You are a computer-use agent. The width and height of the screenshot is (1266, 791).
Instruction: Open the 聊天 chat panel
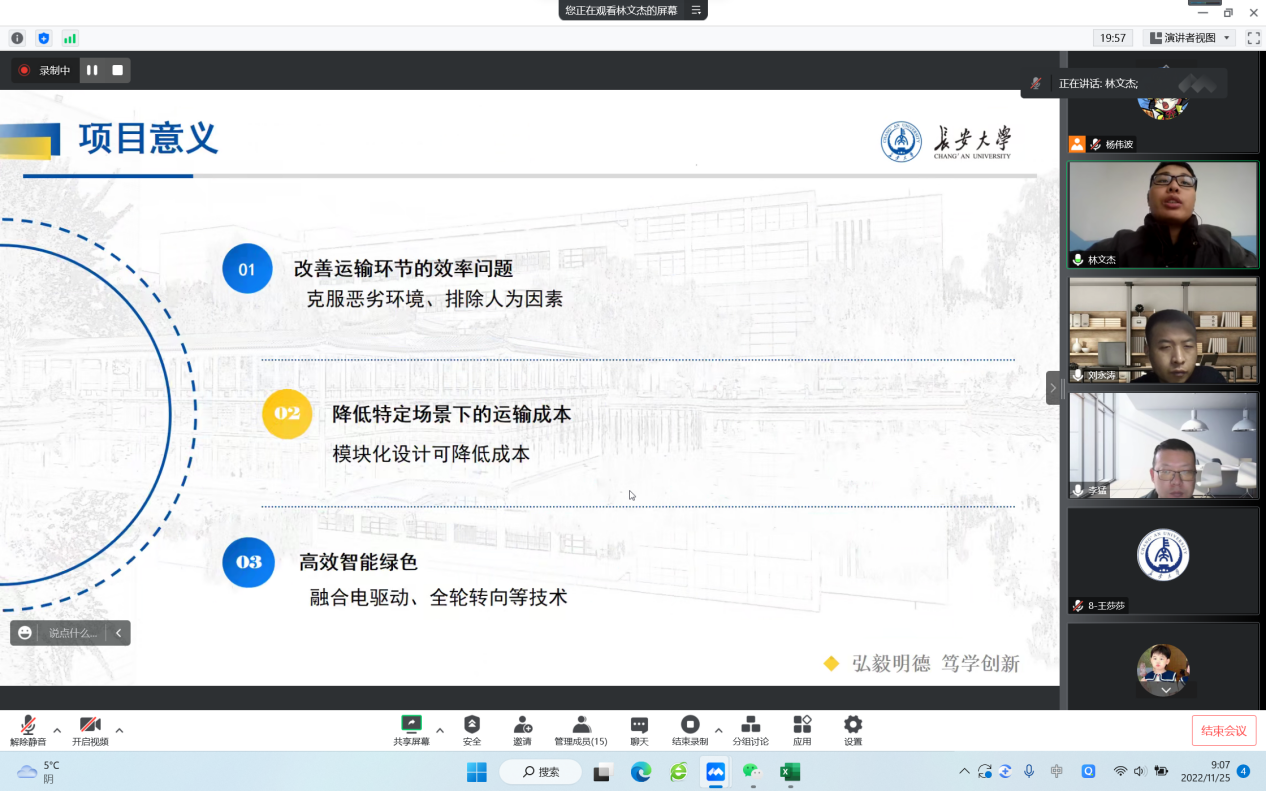pyautogui.click(x=639, y=725)
